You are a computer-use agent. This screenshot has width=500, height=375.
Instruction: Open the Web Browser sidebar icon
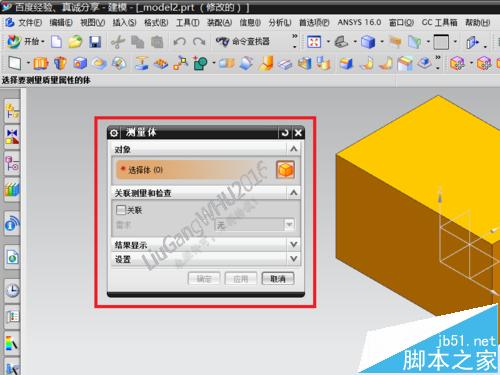[12, 257]
